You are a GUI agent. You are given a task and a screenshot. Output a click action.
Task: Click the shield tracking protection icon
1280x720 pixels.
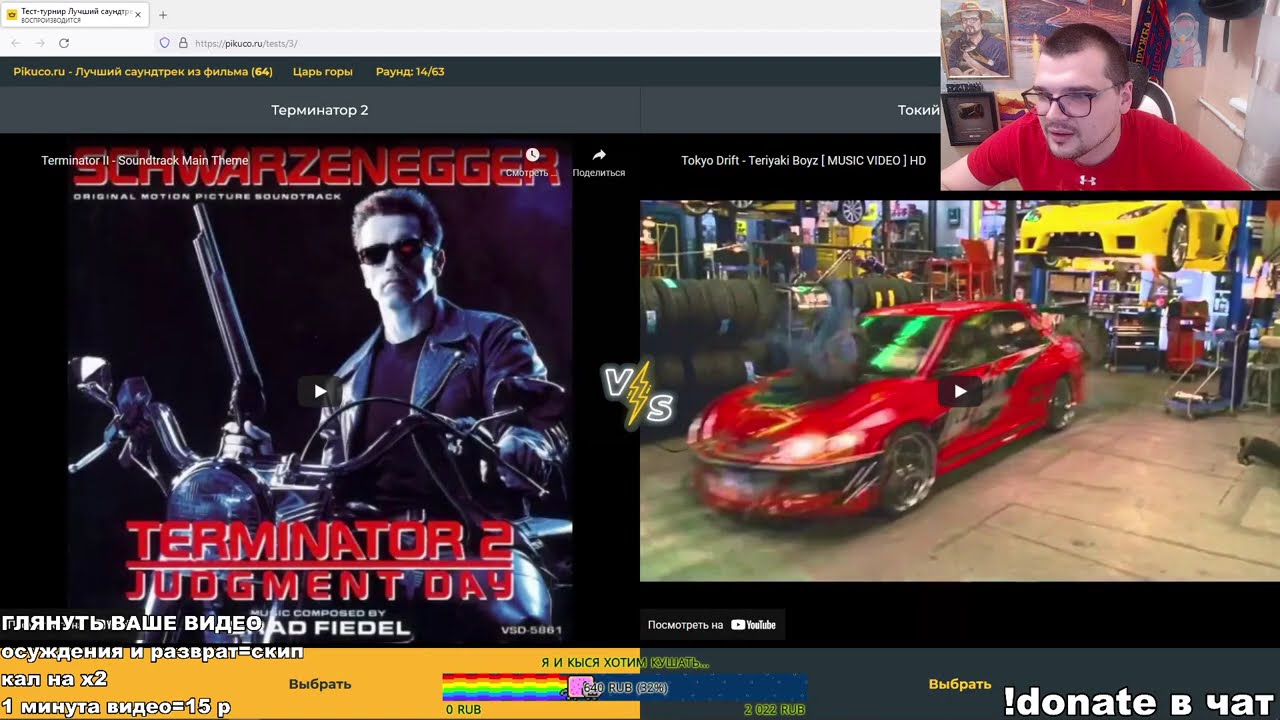165,43
